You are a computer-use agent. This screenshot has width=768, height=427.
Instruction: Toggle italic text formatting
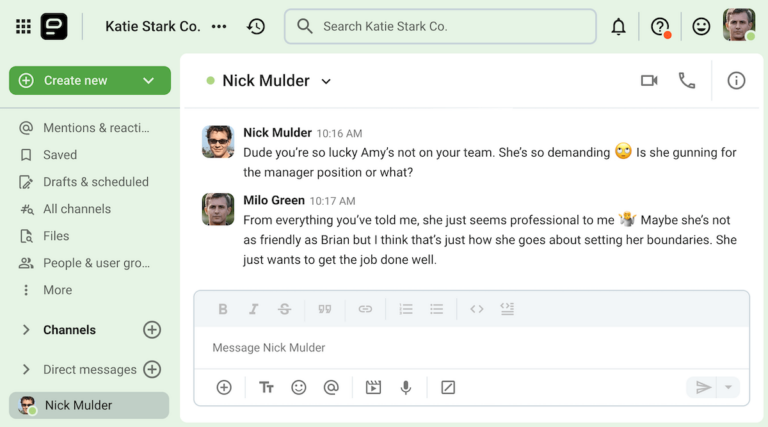point(254,309)
